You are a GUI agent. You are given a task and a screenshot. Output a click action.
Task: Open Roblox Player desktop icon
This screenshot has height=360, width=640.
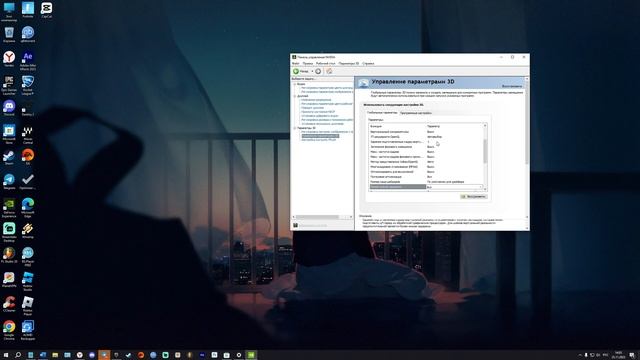pos(28,305)
